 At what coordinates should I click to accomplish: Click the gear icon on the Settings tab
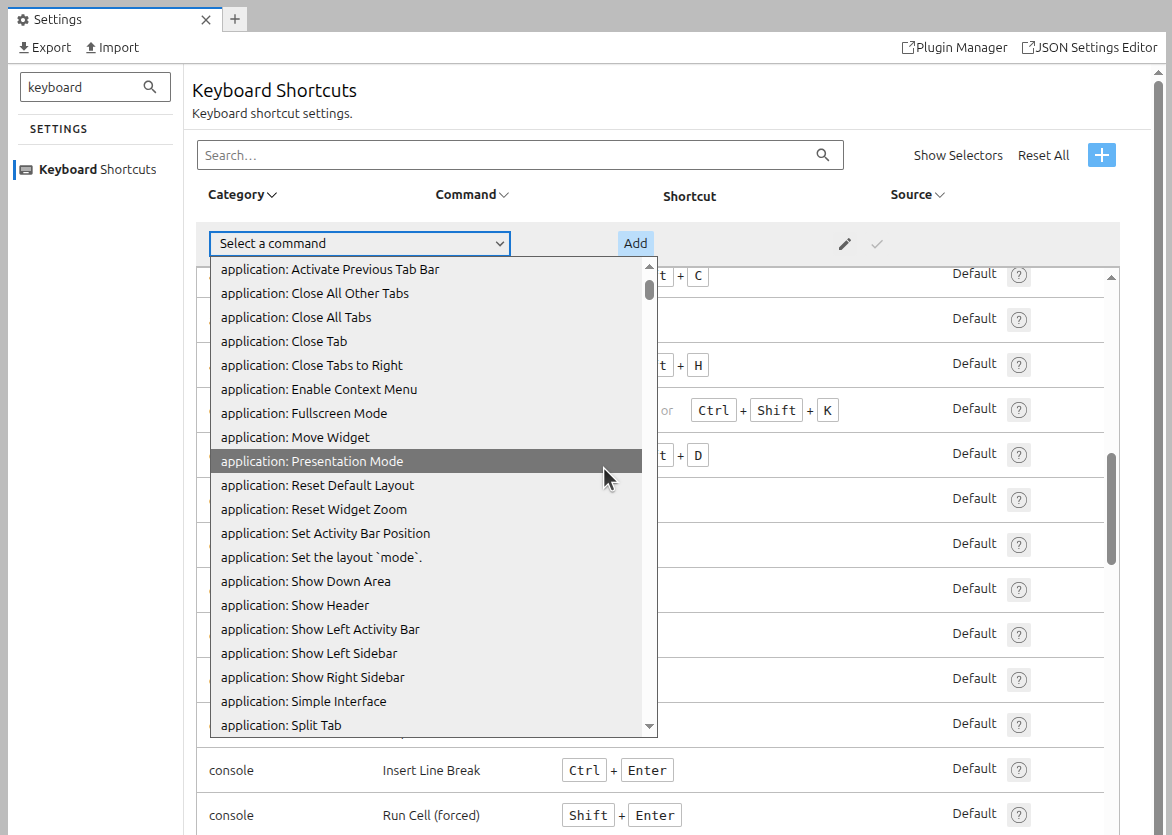[23, 20]
